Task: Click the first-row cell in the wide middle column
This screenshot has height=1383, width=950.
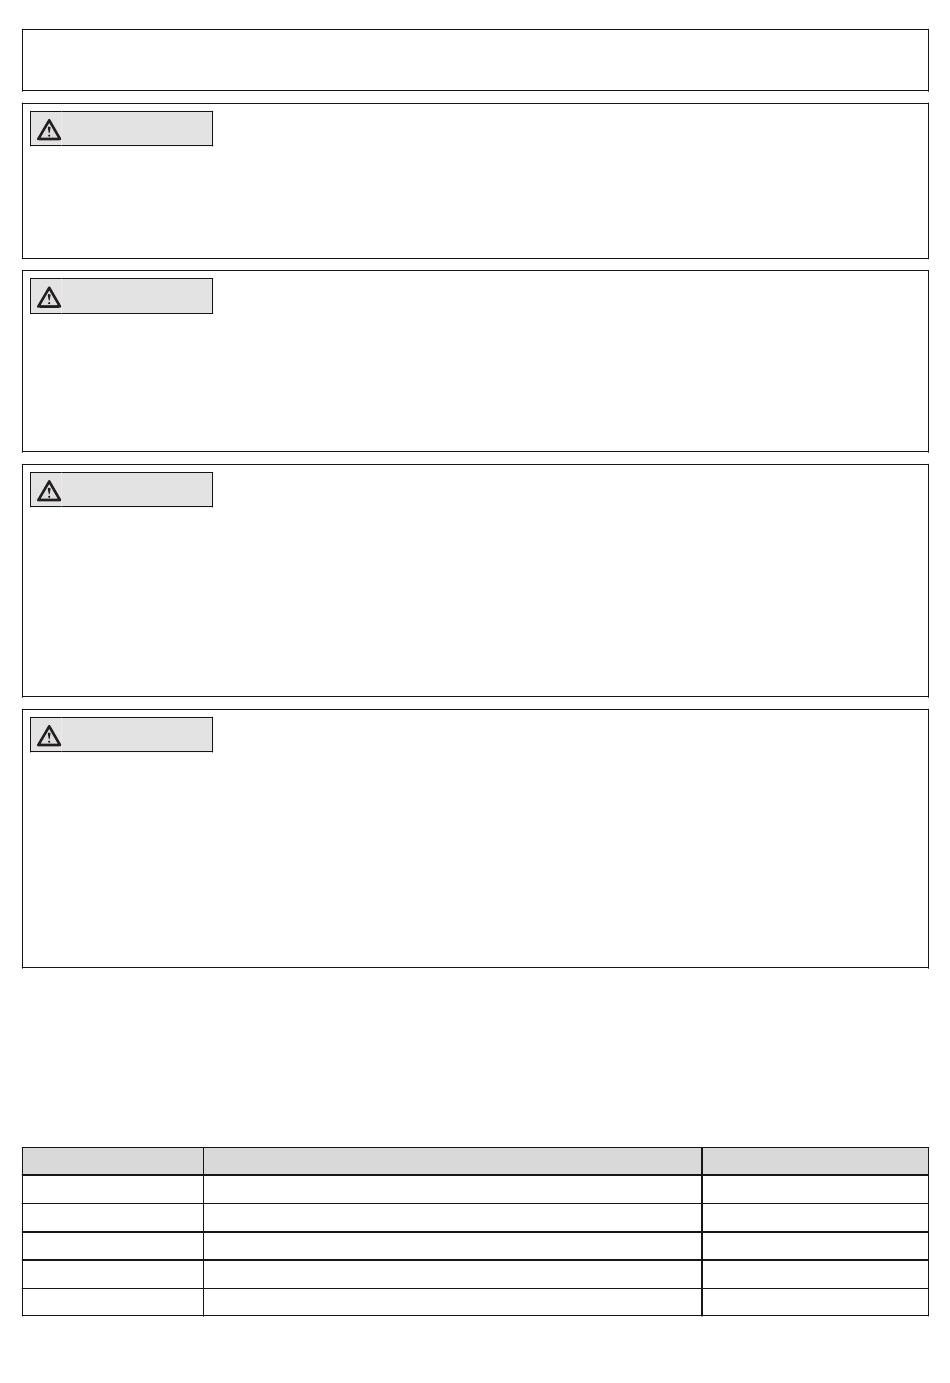Action: pyautogui.click(x=453, y=1189)
